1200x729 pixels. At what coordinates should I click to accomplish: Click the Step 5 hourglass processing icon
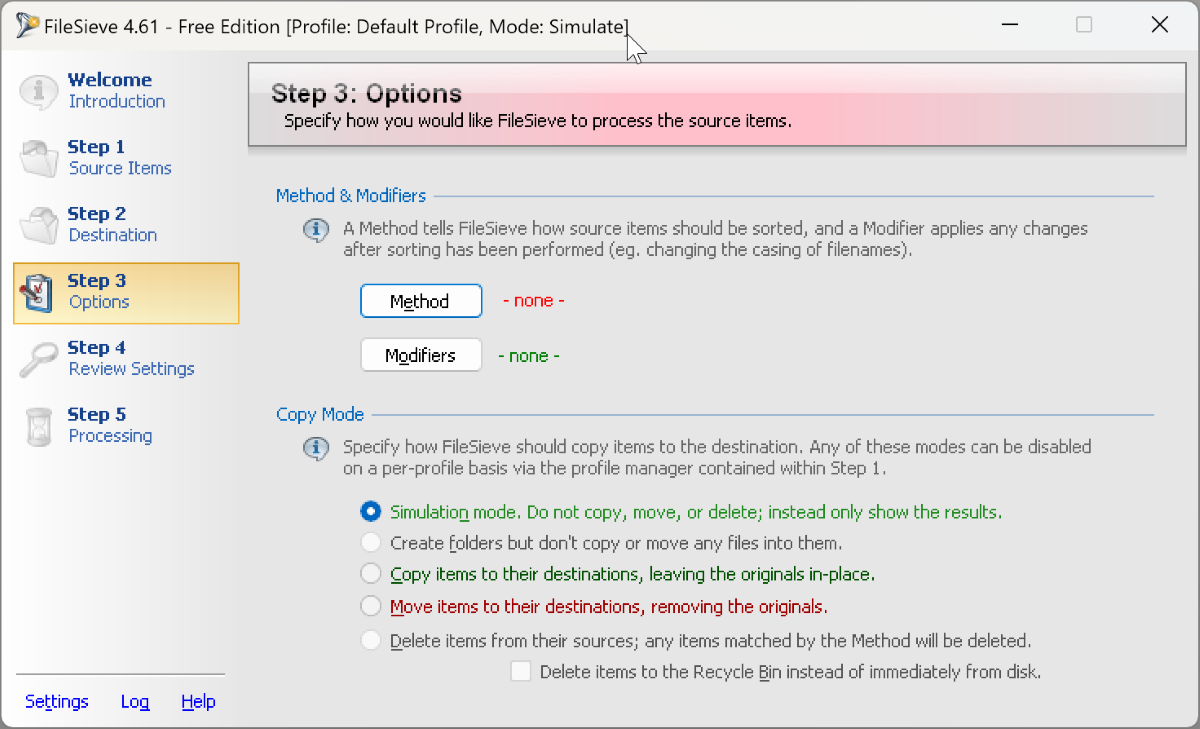click(39, 426)
